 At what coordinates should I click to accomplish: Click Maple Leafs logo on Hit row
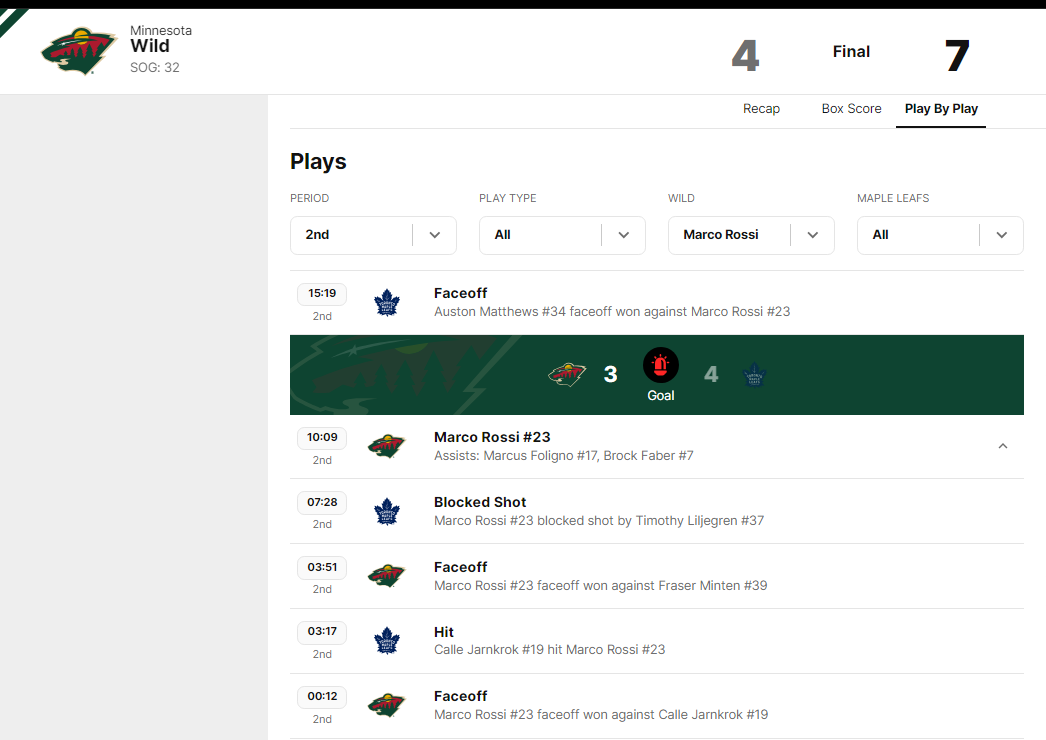(x=386, y=641)
